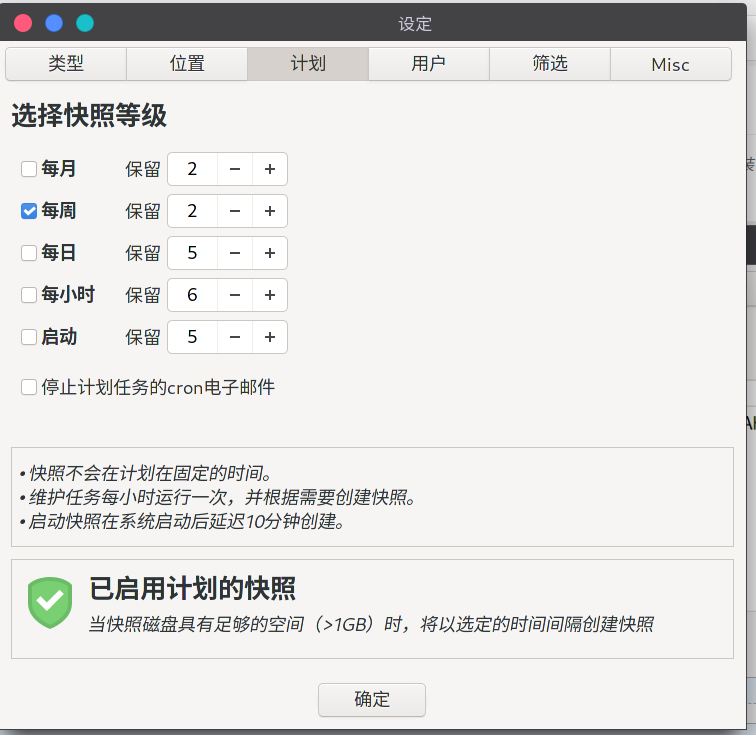
Task: Click the note 启动快照在系统启动后延迟10分钟创建
Action: (183, 521)
